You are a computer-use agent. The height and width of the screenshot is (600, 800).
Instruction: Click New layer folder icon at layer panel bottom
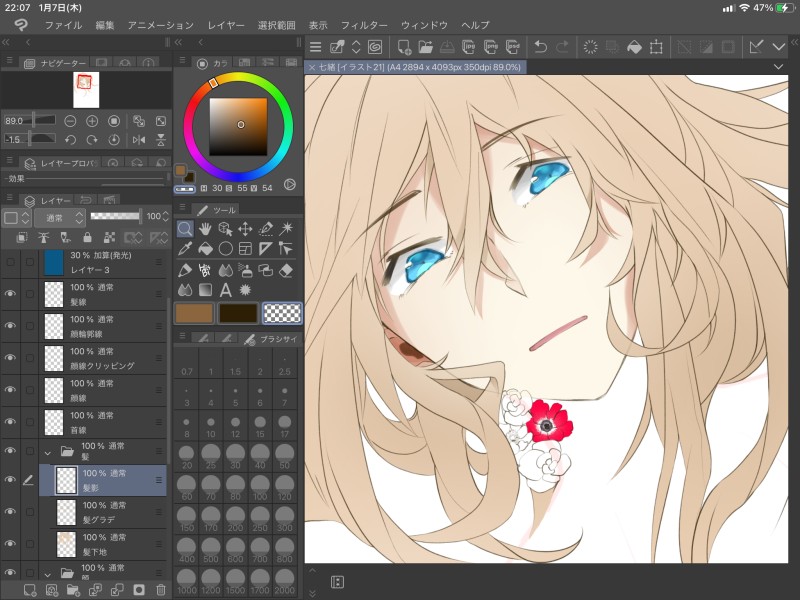tap(73, 590)
